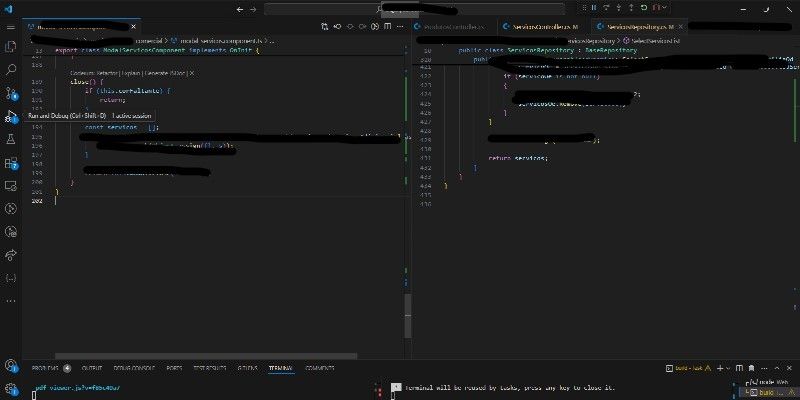
Task: Click debug Step Out
Action: point(631,8)
